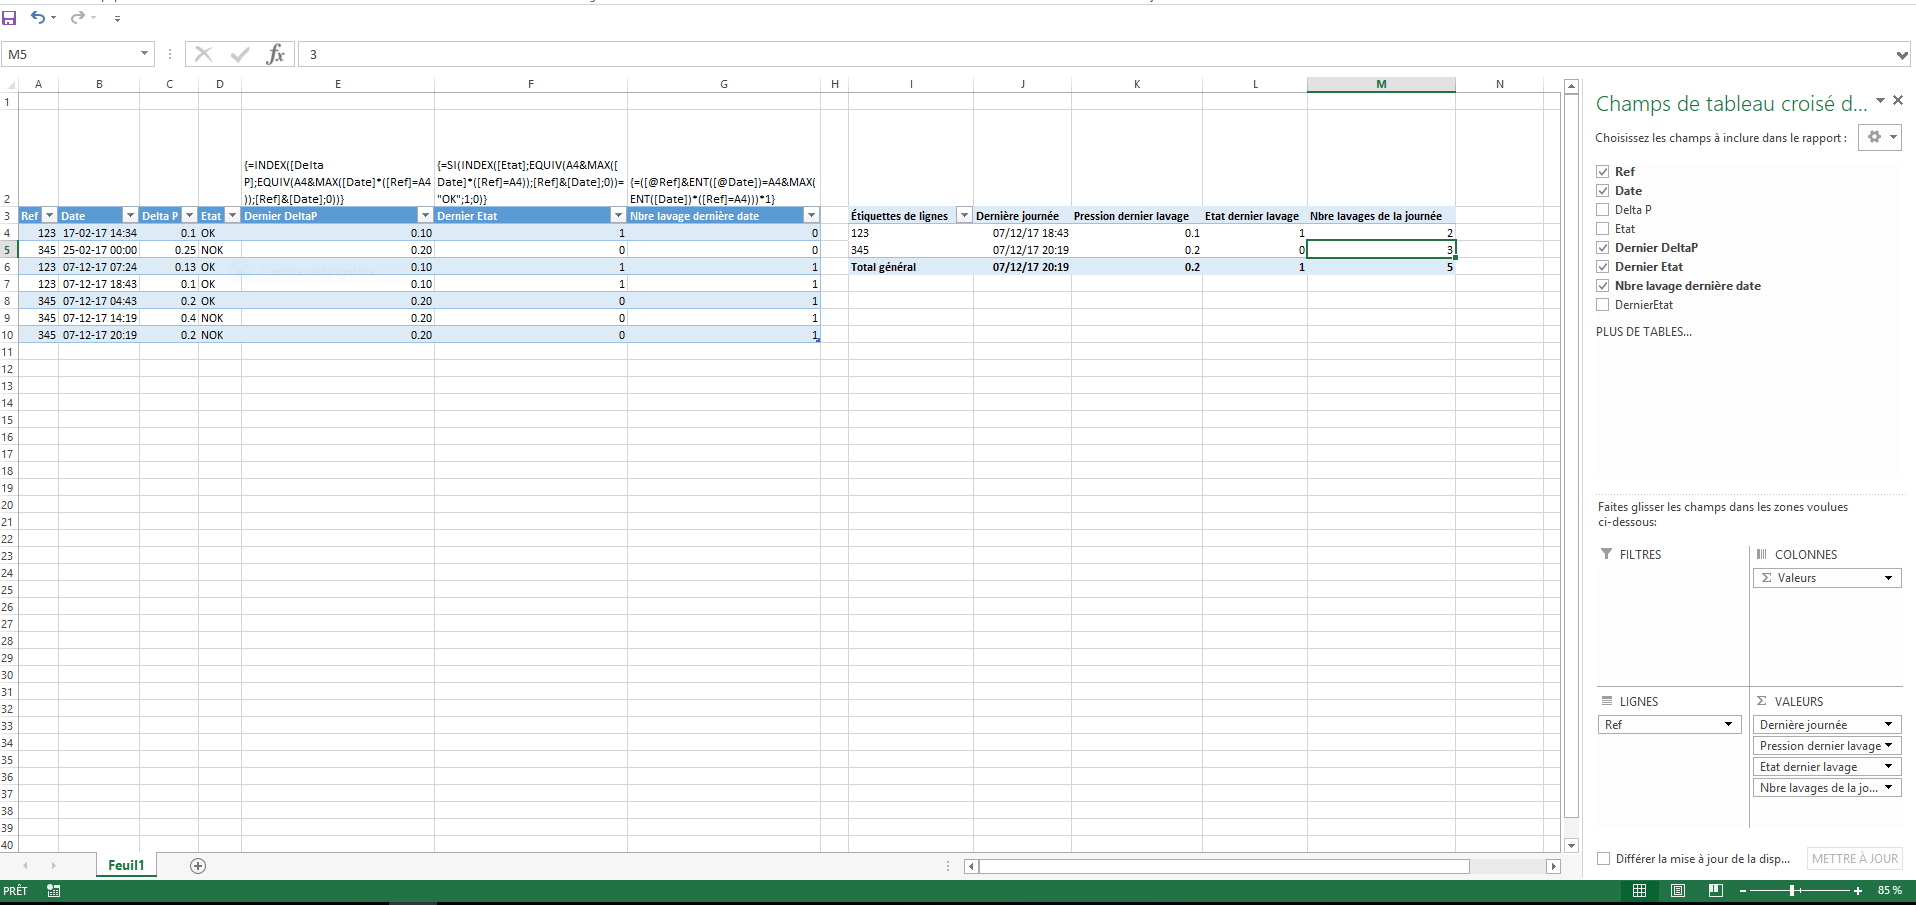Click the Total général pivot row label

(x=883, y=267)
